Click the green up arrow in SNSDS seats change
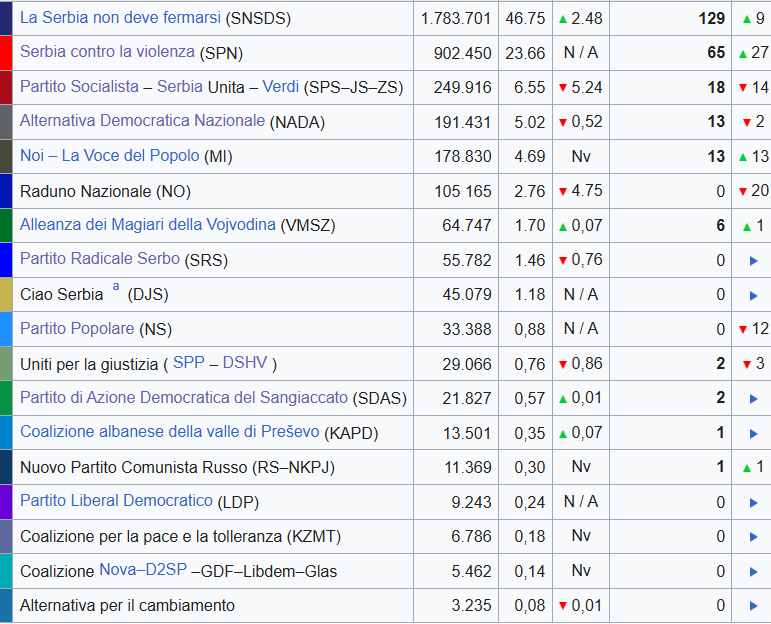The width and height of the screenshot is (771, 624). (x=747, y=18)
